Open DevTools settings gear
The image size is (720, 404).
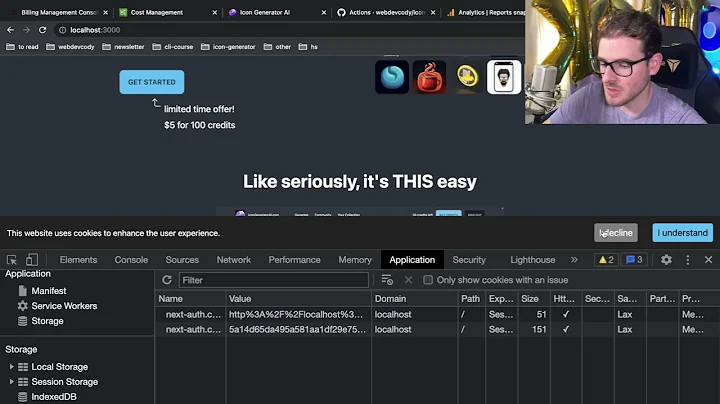tap(666, 260)
